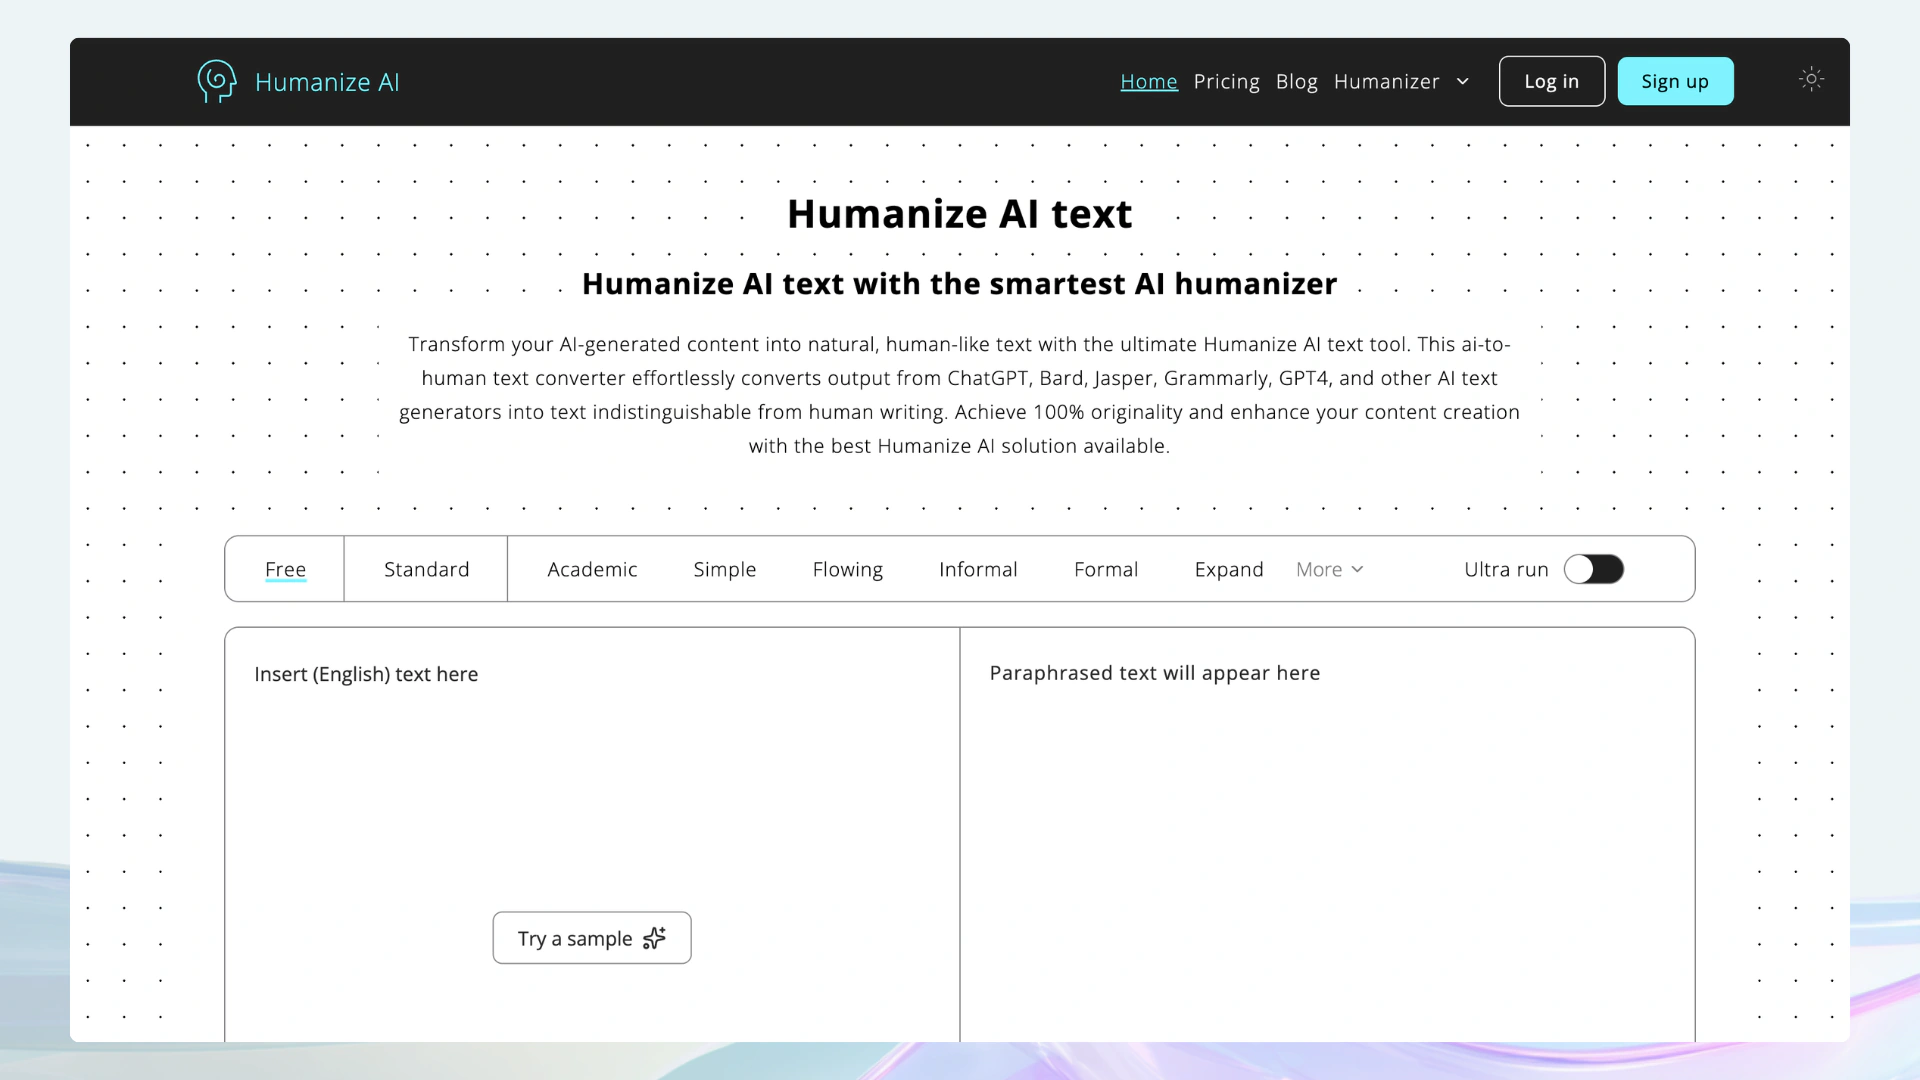Expand the Humanizer dropdown chevron
This screenshot has width=1920, height=1080.
[x=1463, y=82]
